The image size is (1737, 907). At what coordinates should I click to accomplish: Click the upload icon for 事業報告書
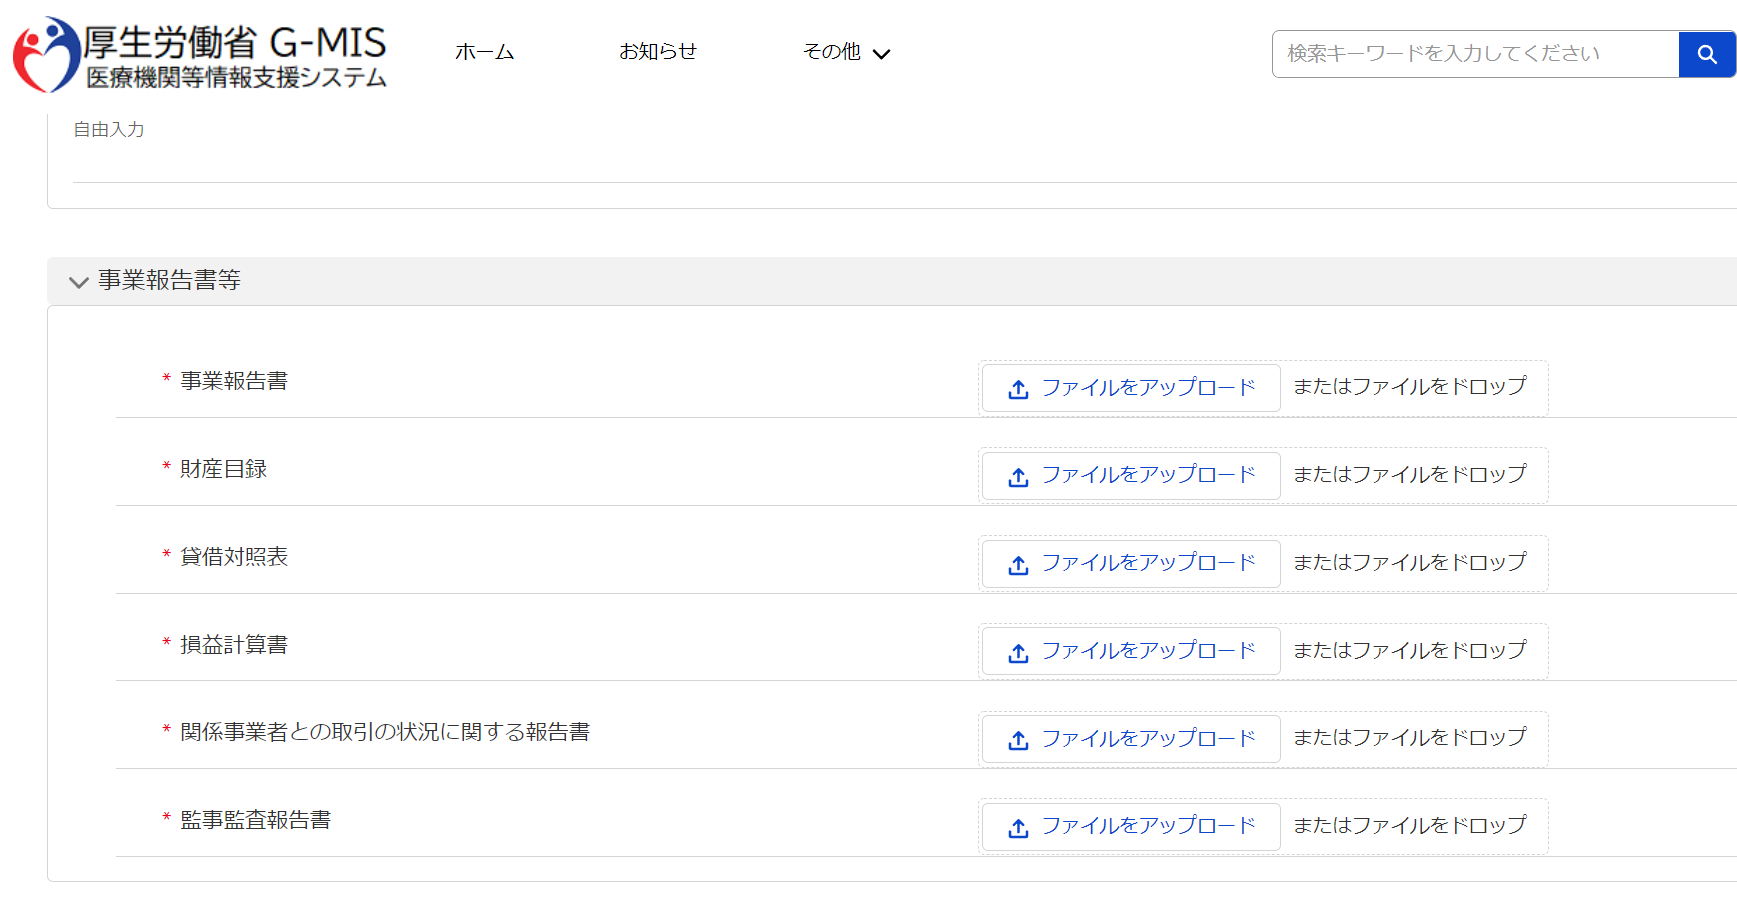click(1017, 388)
